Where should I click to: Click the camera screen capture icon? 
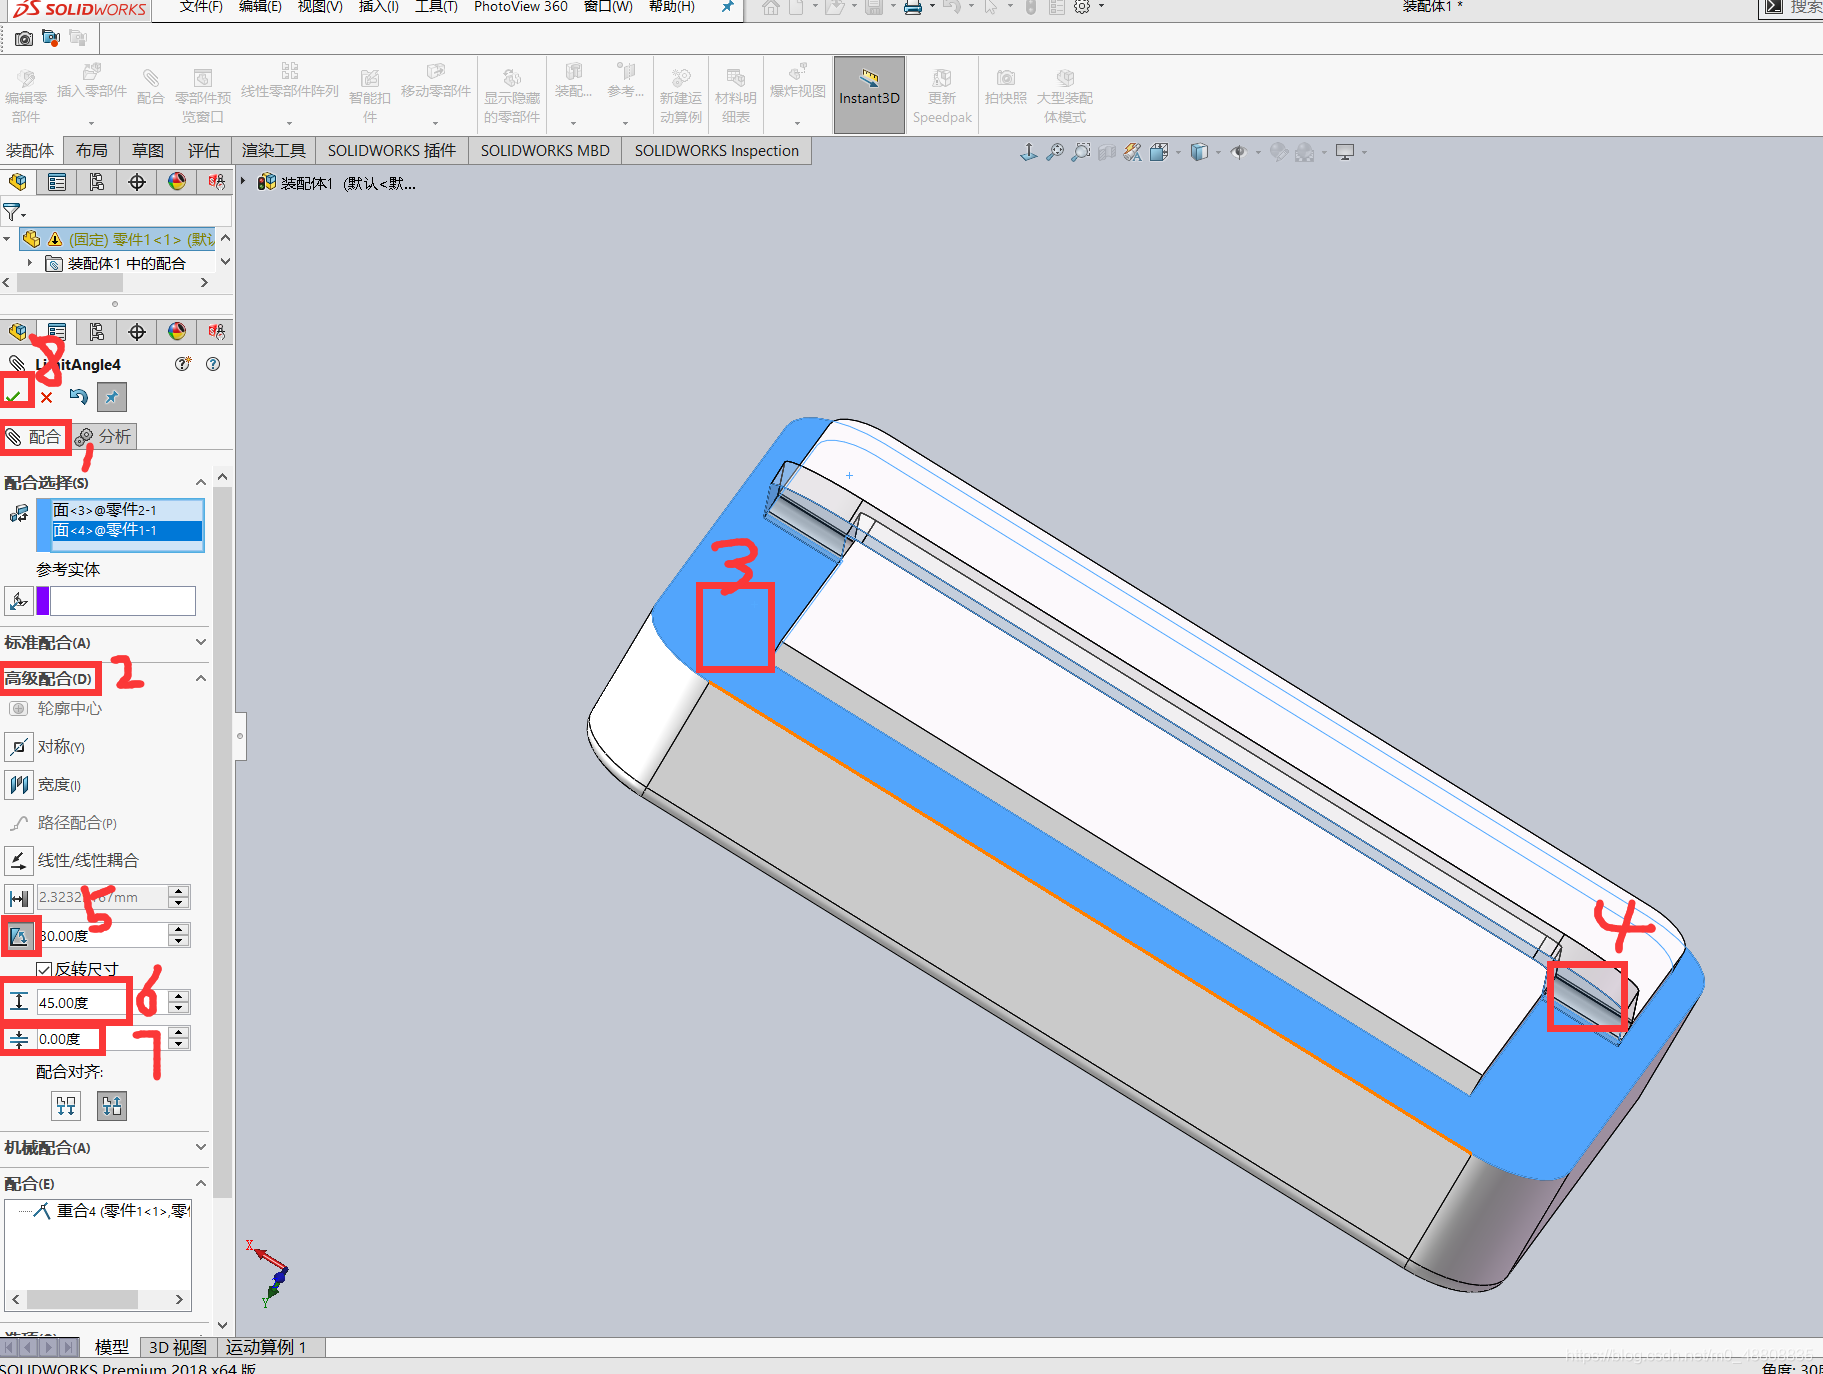point(24,39)
